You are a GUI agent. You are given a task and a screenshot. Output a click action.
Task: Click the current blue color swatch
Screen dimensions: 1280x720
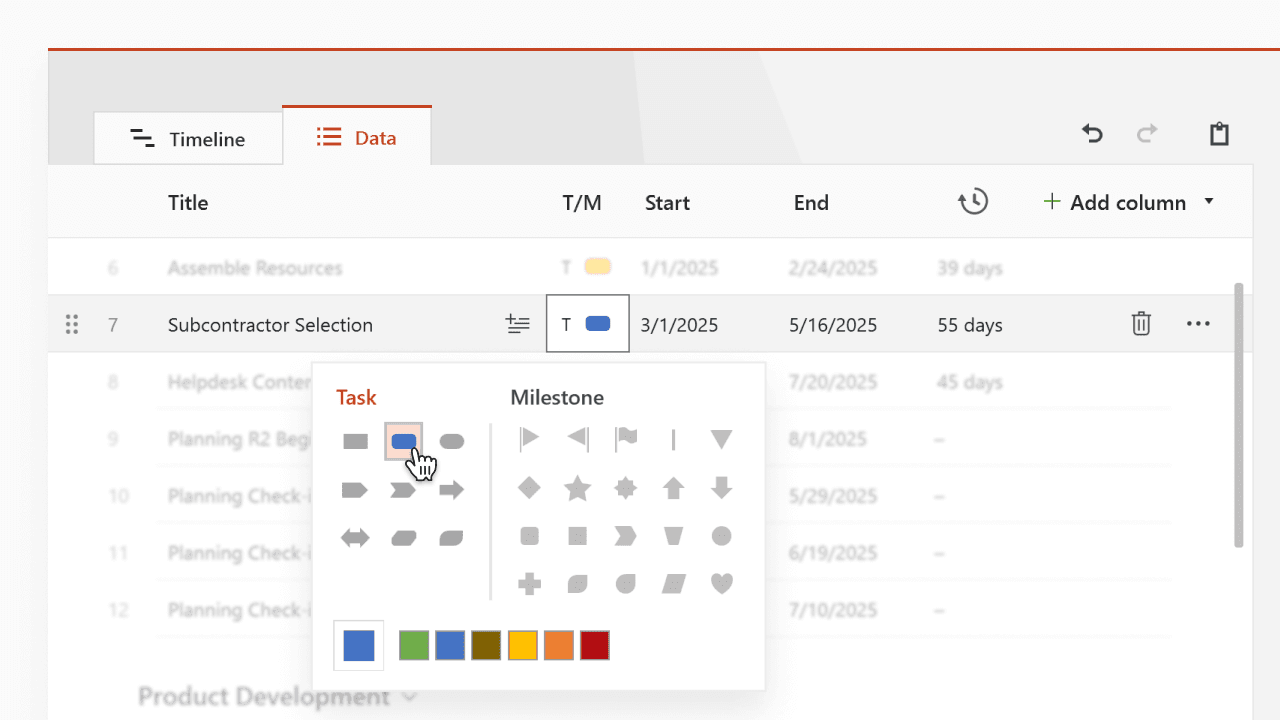(x=359, y=645)
